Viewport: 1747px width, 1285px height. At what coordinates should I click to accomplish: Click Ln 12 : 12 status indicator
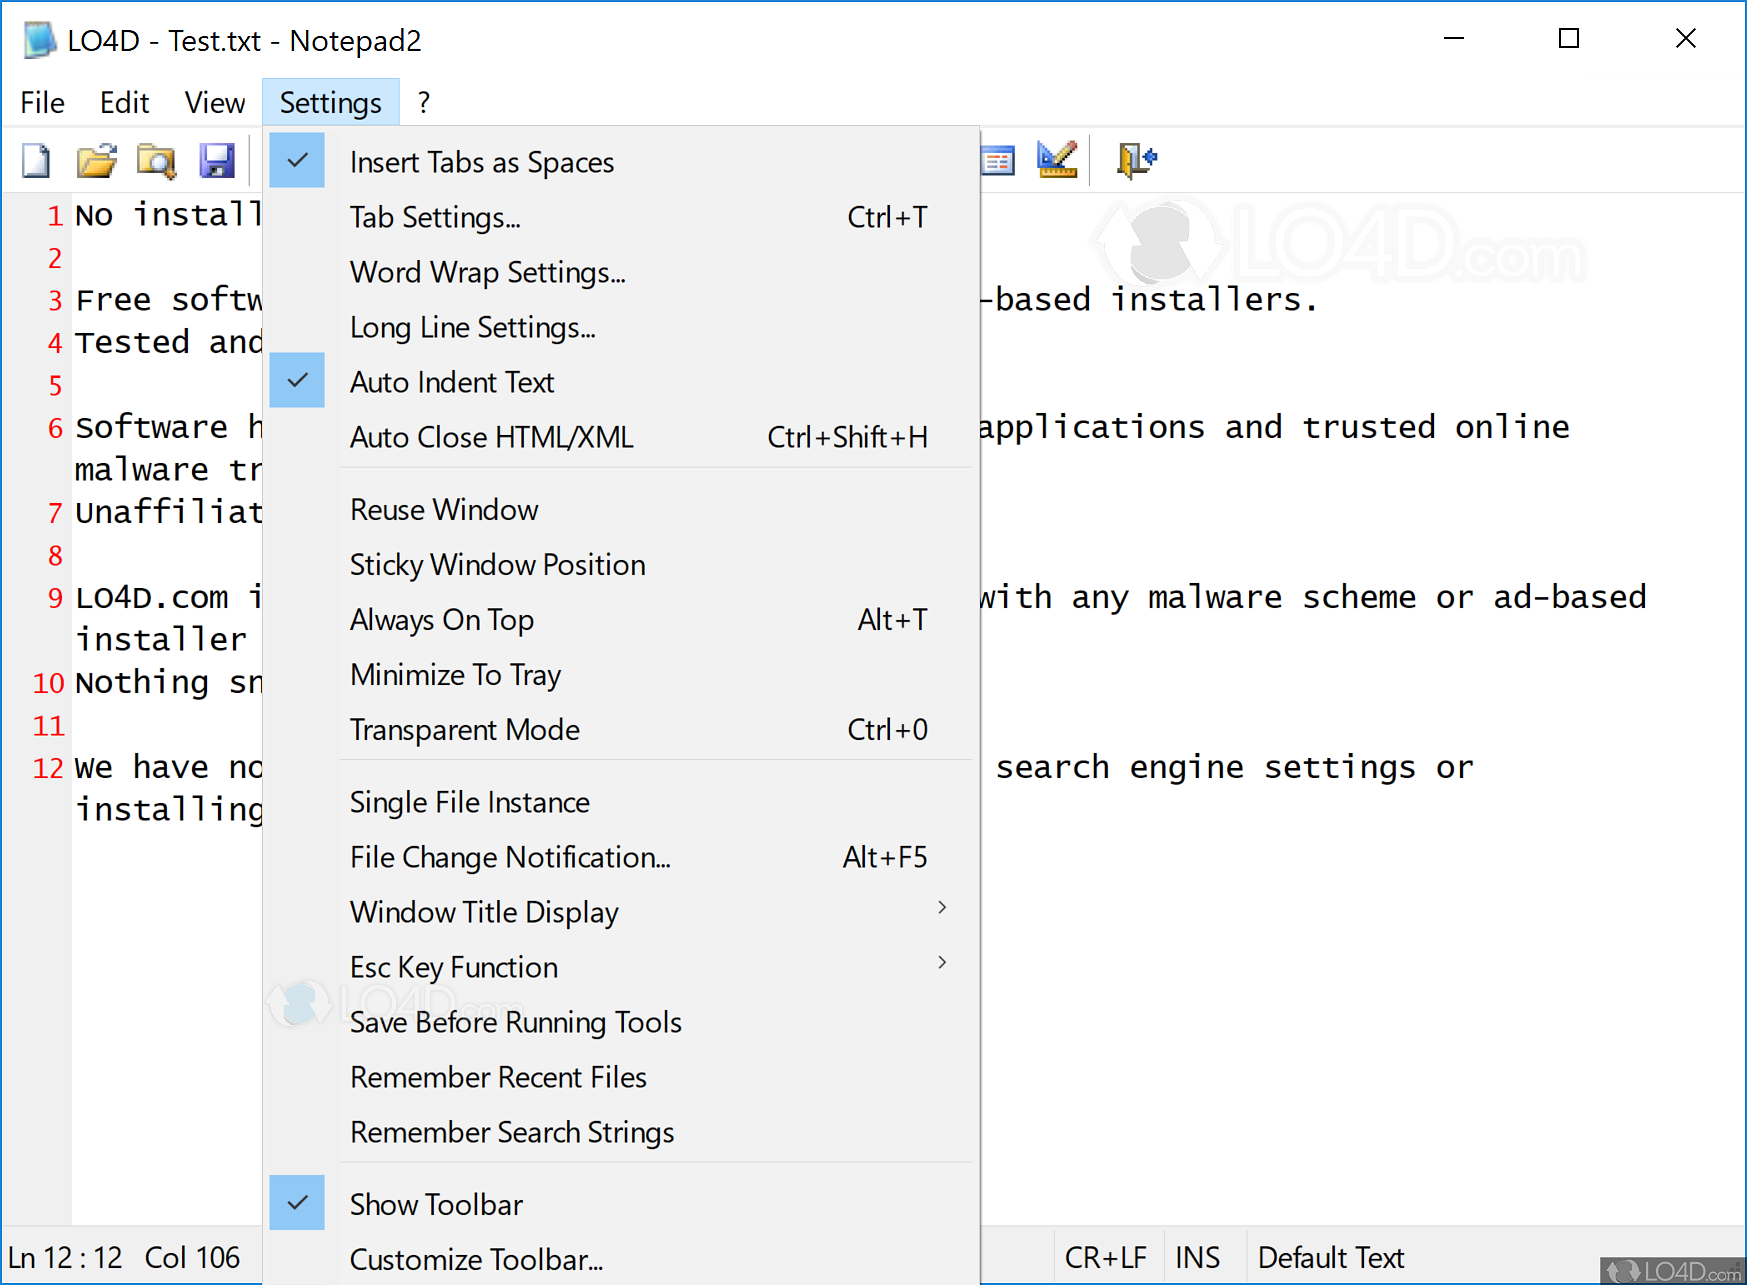[65, 1257]
